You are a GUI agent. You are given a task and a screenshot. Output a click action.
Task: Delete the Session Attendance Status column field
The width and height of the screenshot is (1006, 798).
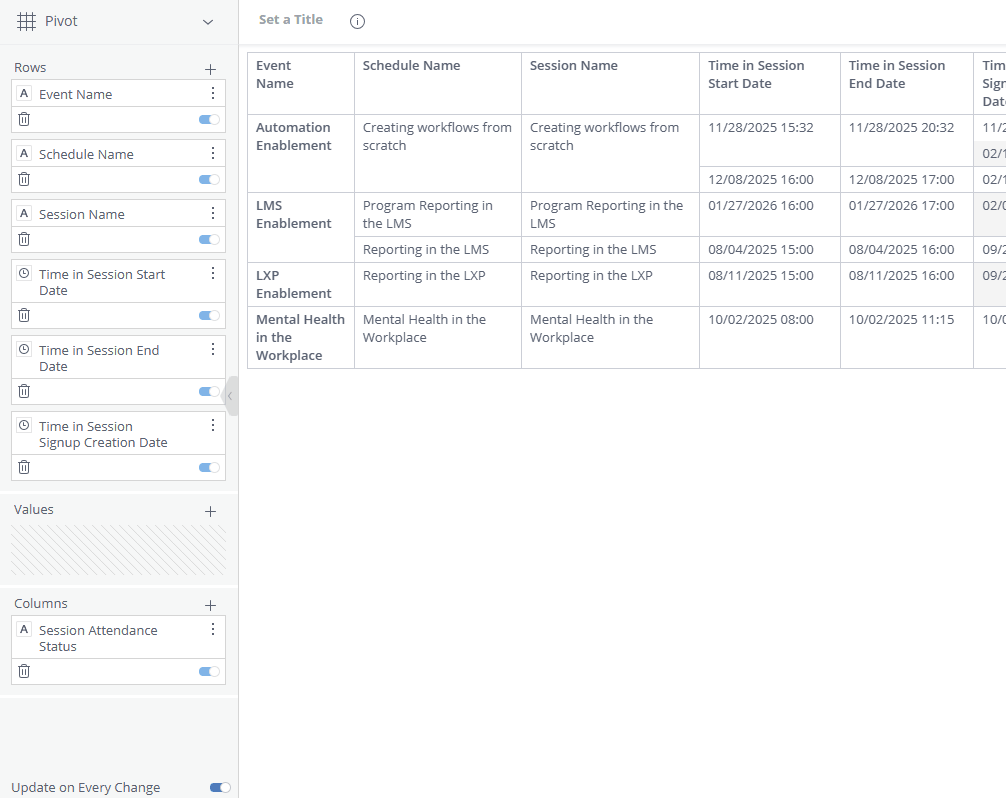coord(23,671)
